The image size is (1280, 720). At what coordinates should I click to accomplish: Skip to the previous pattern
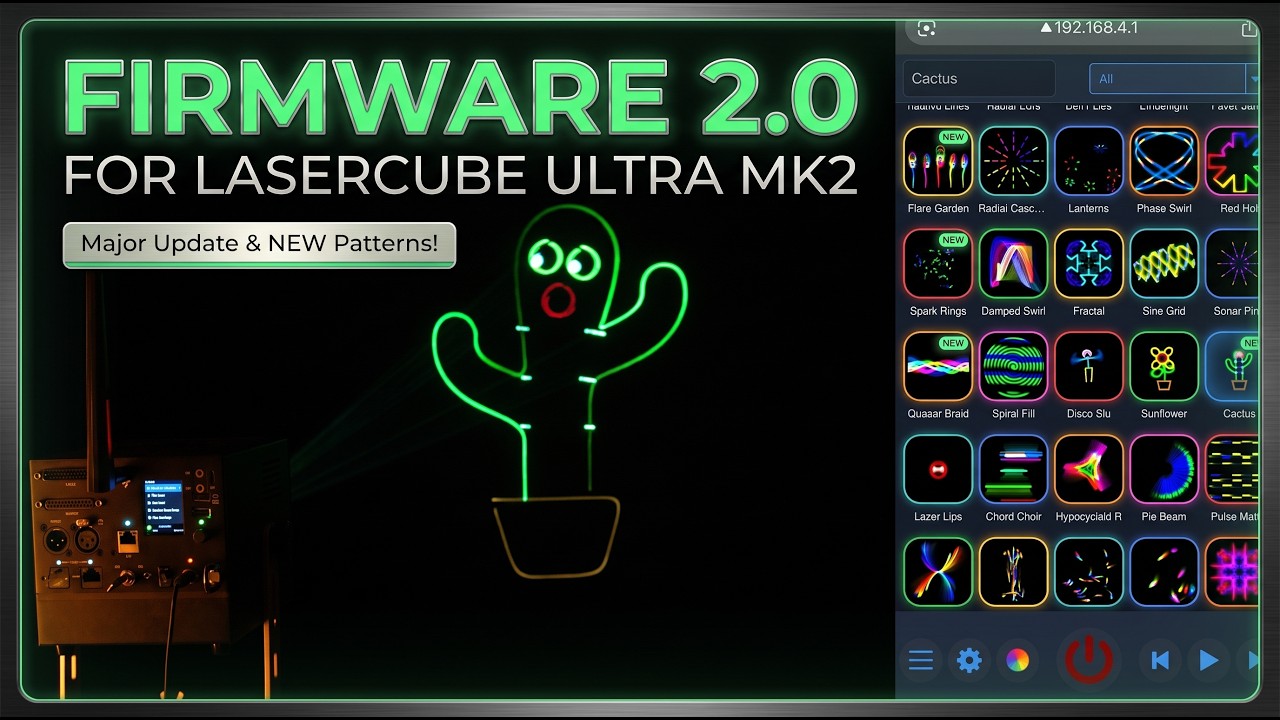[1160, 660]
